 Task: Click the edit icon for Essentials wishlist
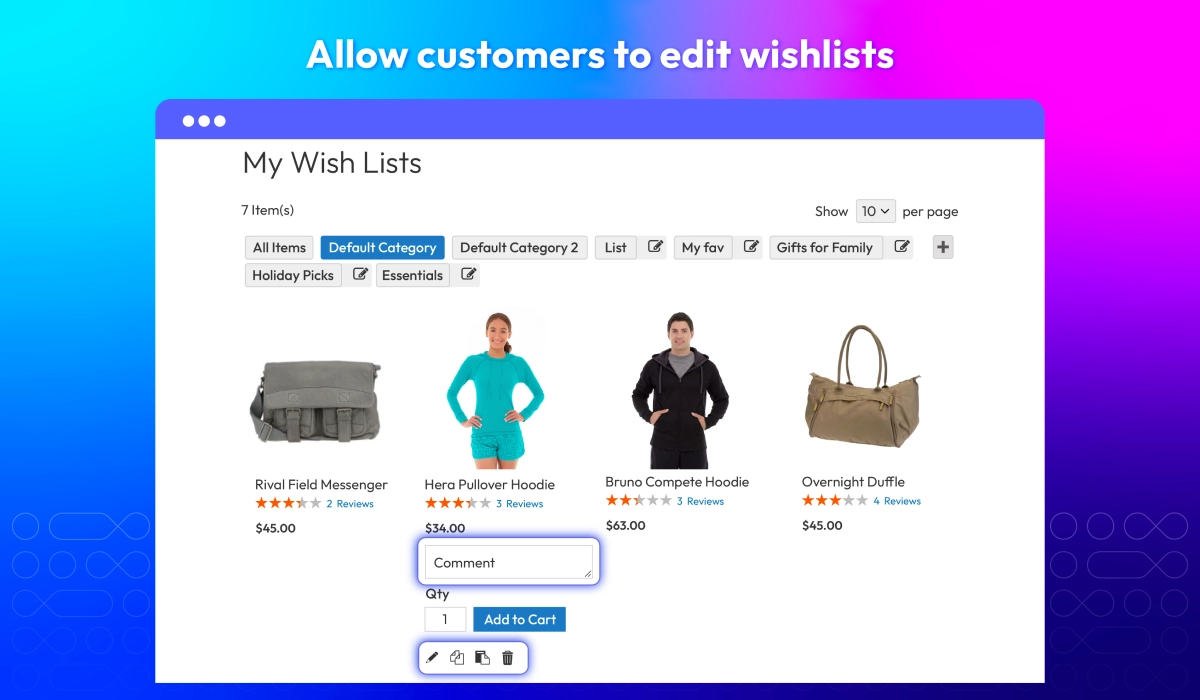468,275
